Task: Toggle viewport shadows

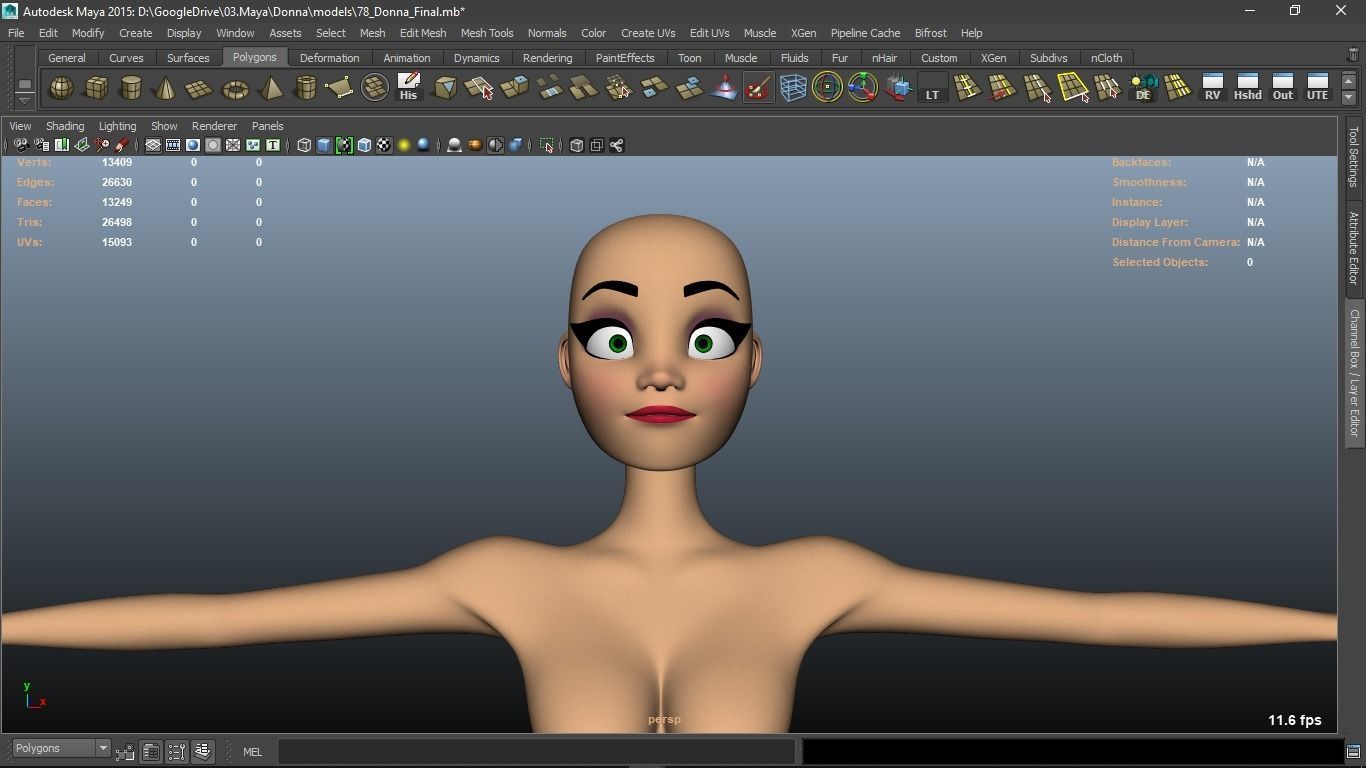Action: point(424,145)
